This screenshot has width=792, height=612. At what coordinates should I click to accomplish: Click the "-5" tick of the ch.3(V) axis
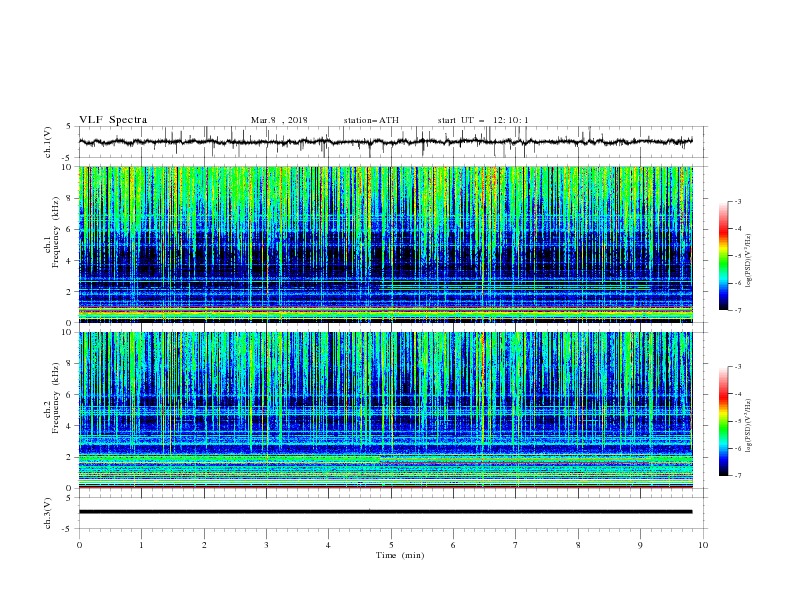(68, 529)
